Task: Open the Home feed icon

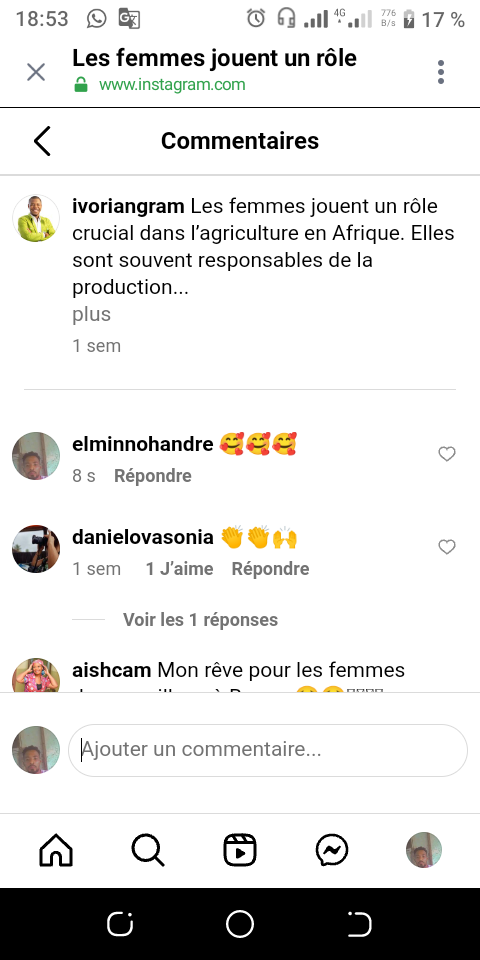Action: click(x=56, y=850)
